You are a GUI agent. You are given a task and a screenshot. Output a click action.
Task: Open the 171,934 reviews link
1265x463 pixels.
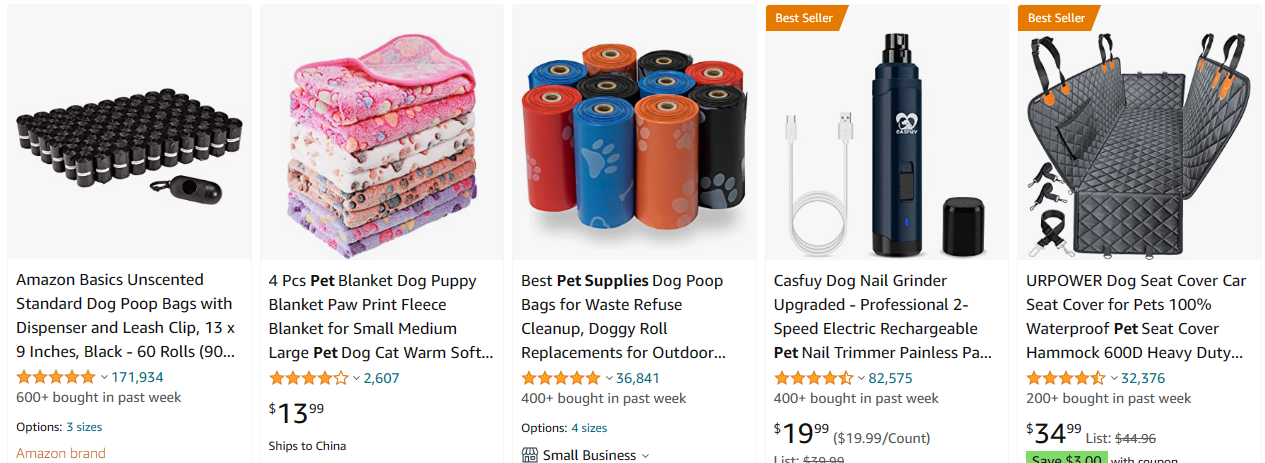click(x=137, y=377)
